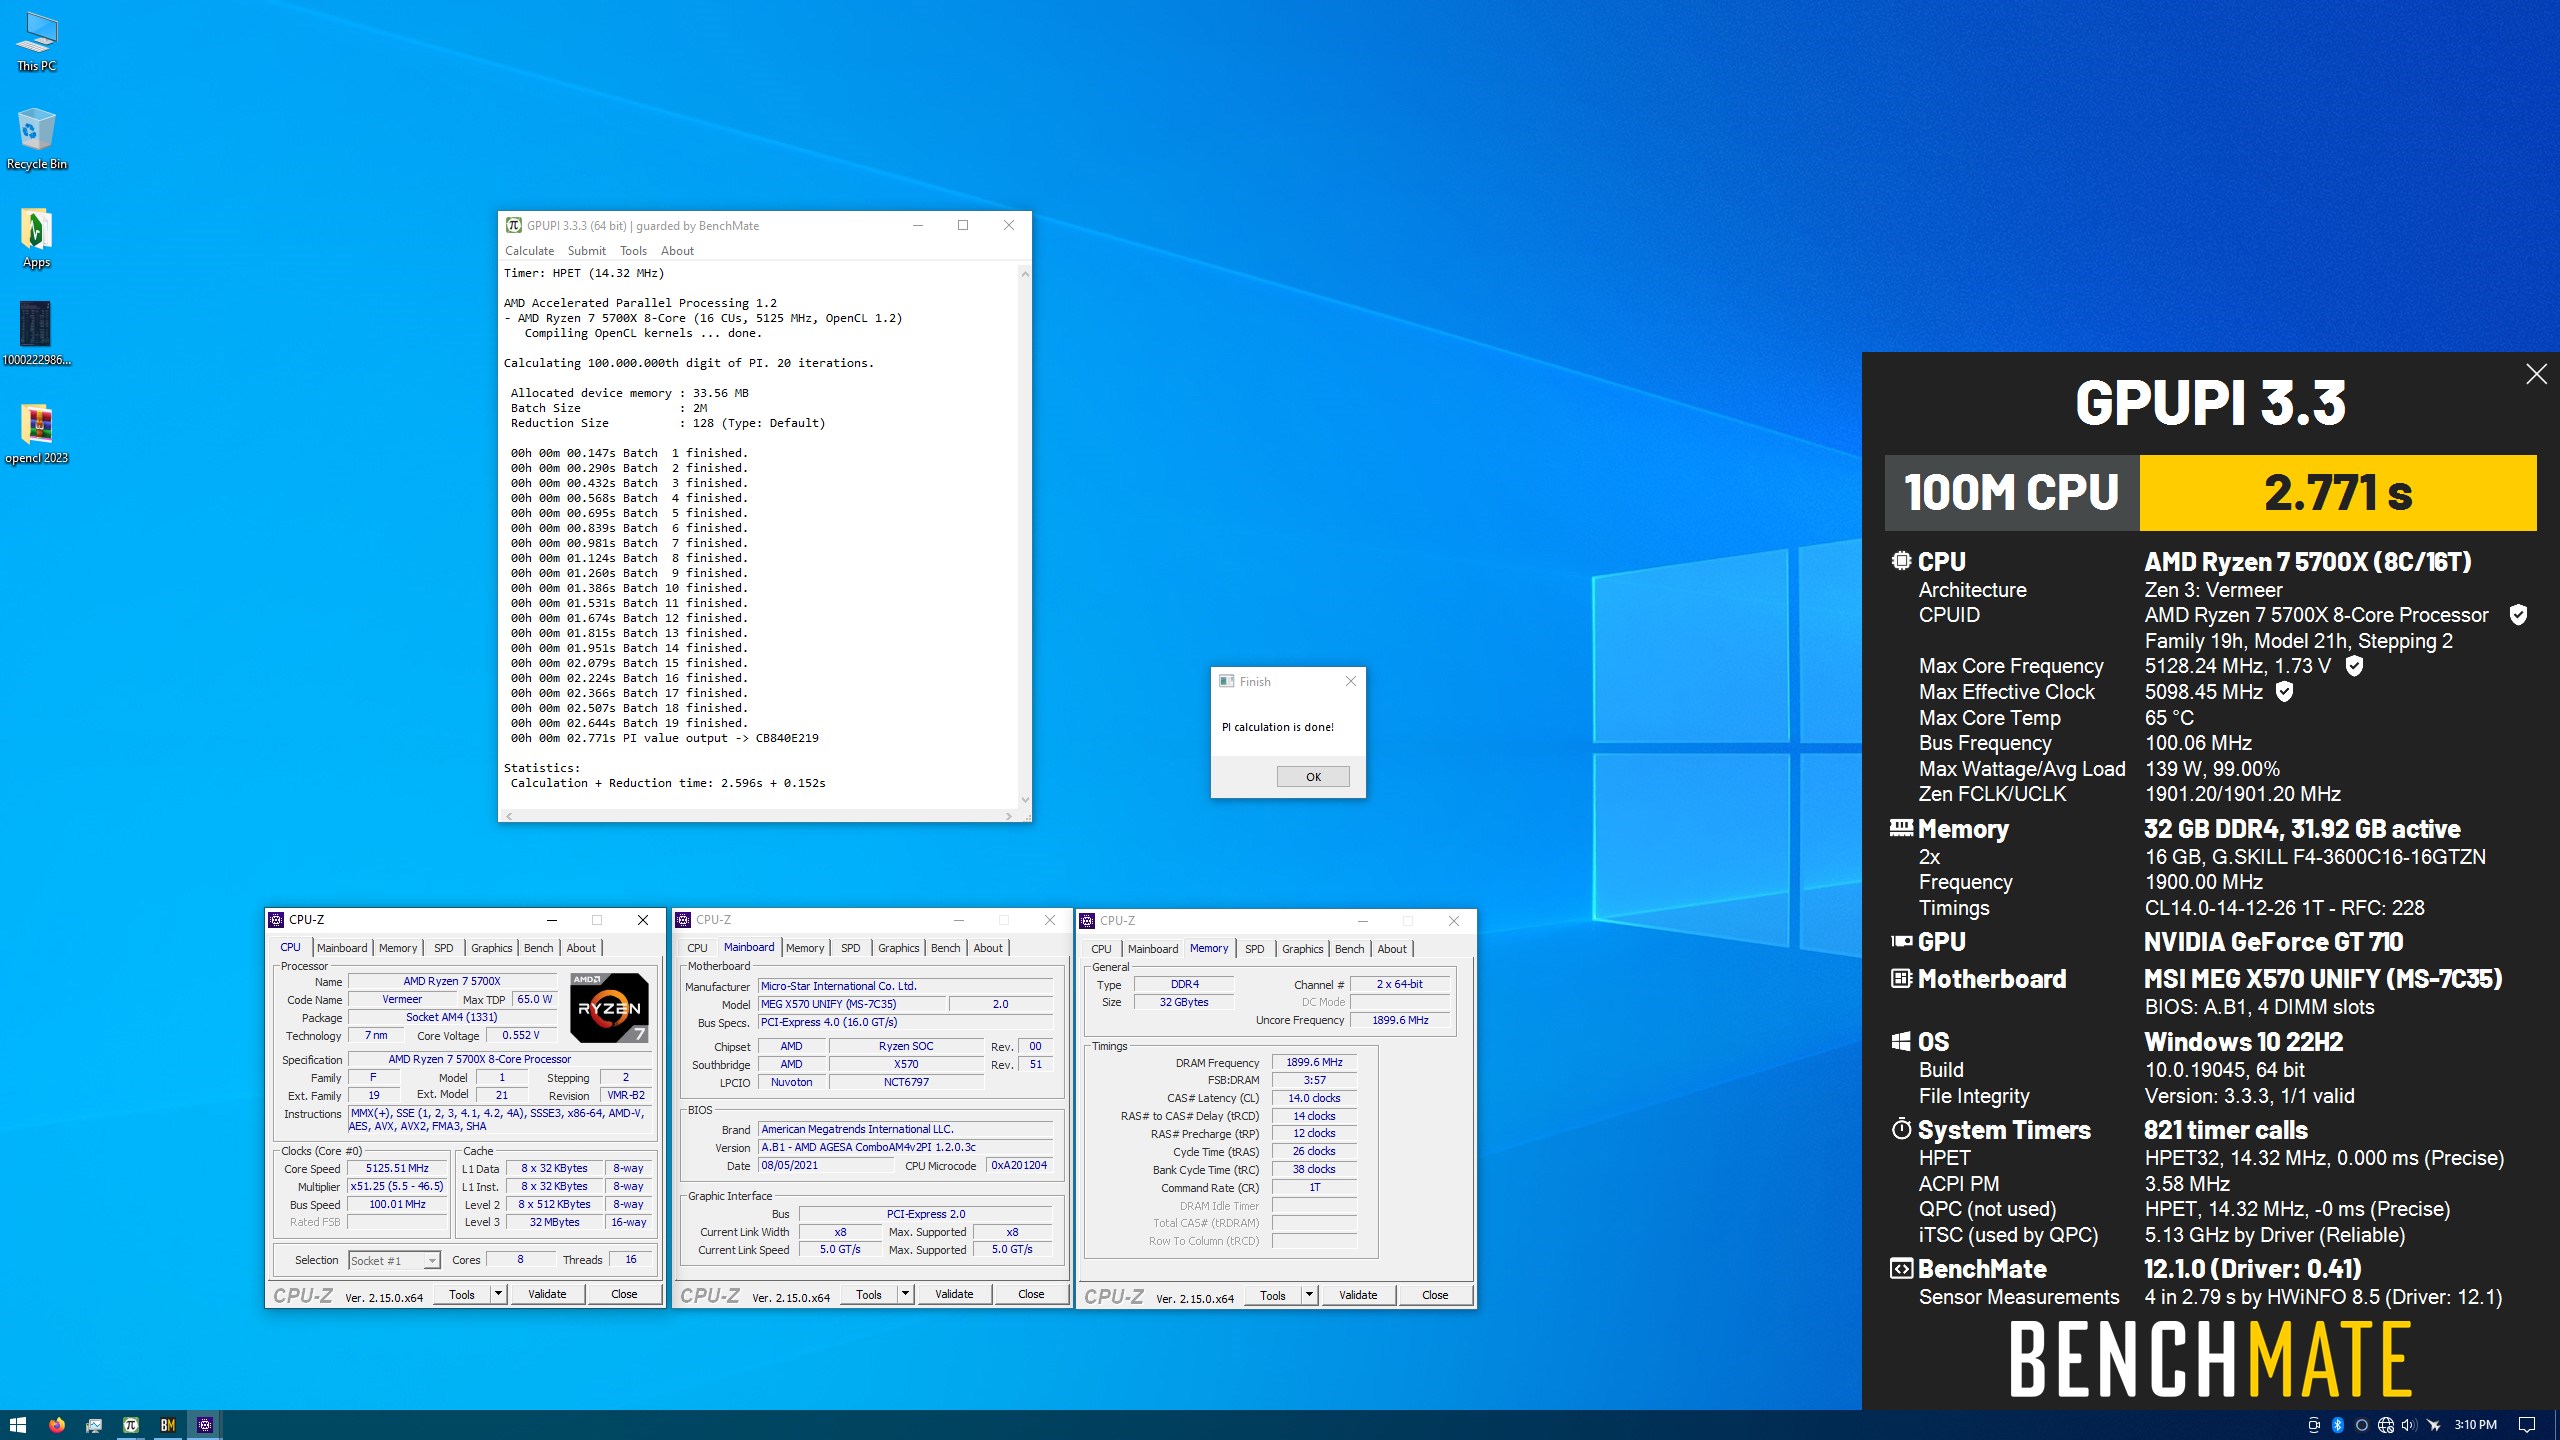2560x1440 pixels.
Task: Click the Bluetooth tray icon
Action: pos(2337,1425)
